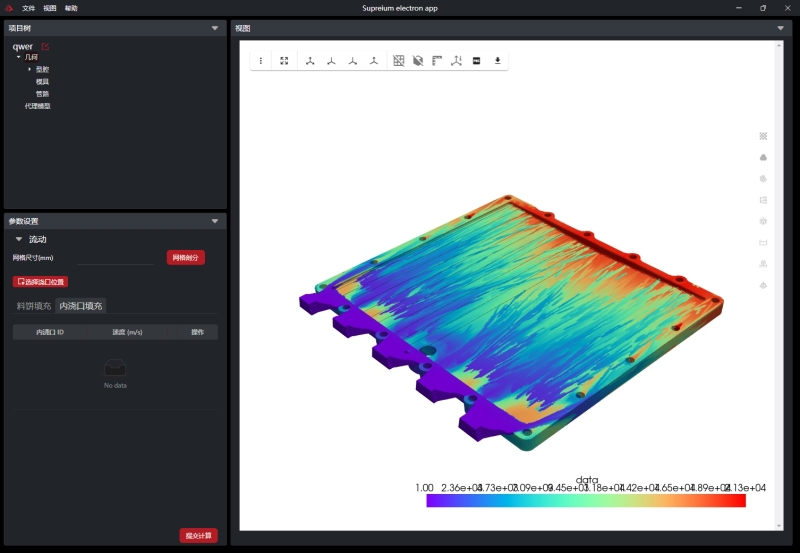Click the top checkered icon on right sidebar

click(x=764, y=136)
